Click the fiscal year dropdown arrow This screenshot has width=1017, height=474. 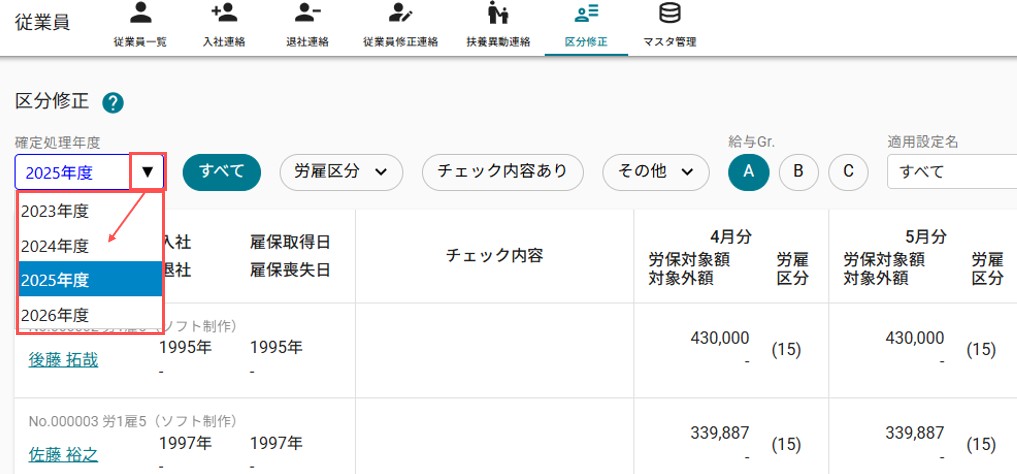[148, 172]
